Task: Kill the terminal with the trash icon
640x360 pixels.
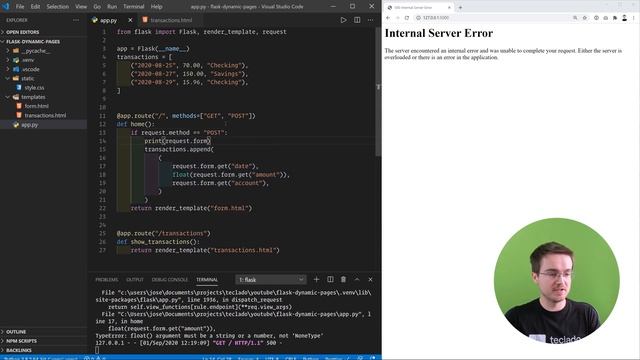Action: 343,280
